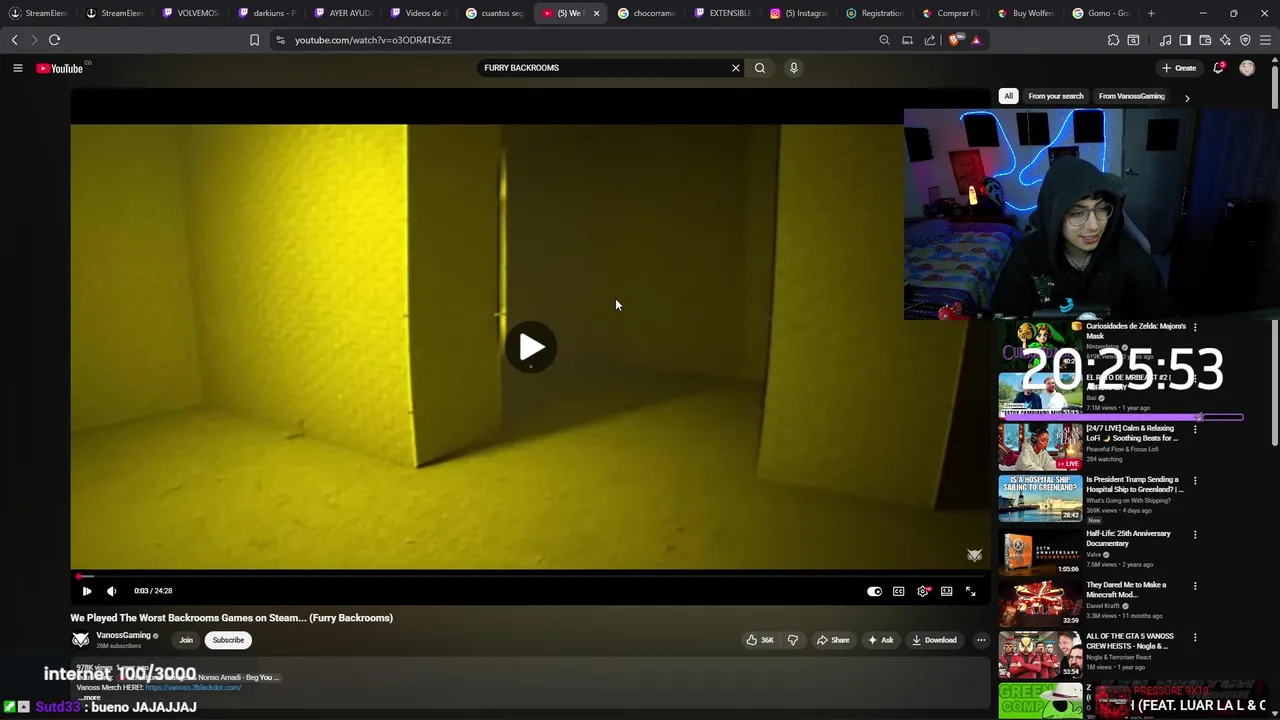Open more actions ellipsis under video

pyautogui.click(x=981, y=640)
